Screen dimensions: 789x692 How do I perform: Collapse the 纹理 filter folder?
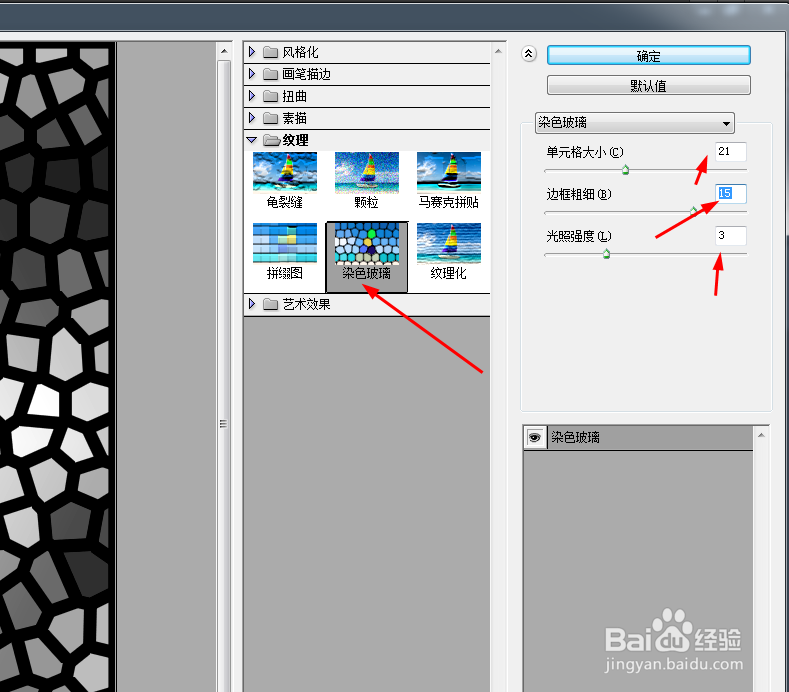coord(252,140)
